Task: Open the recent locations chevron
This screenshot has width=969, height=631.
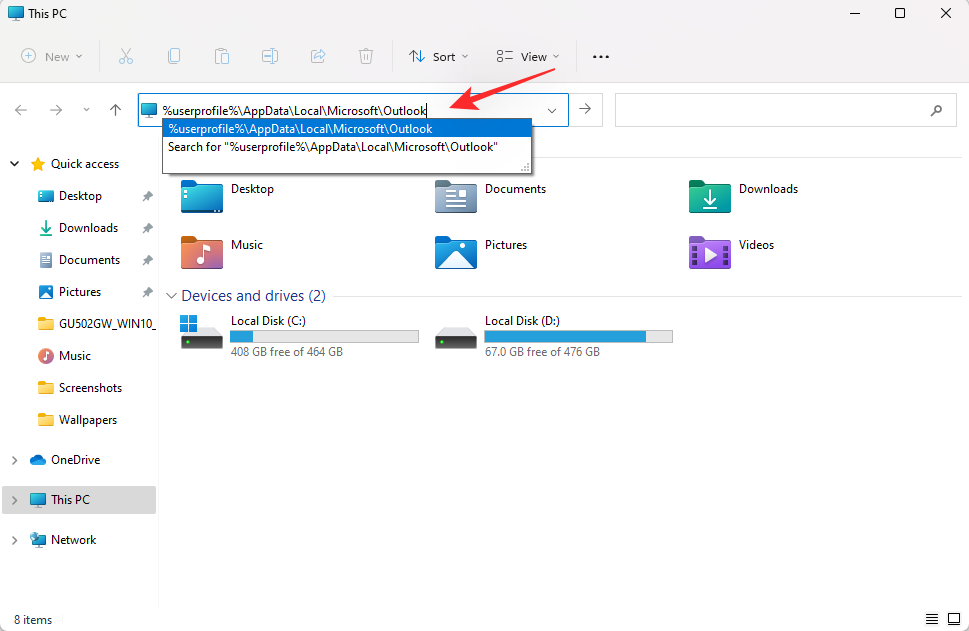Action: pyautogui.click(x=86, y=110)
